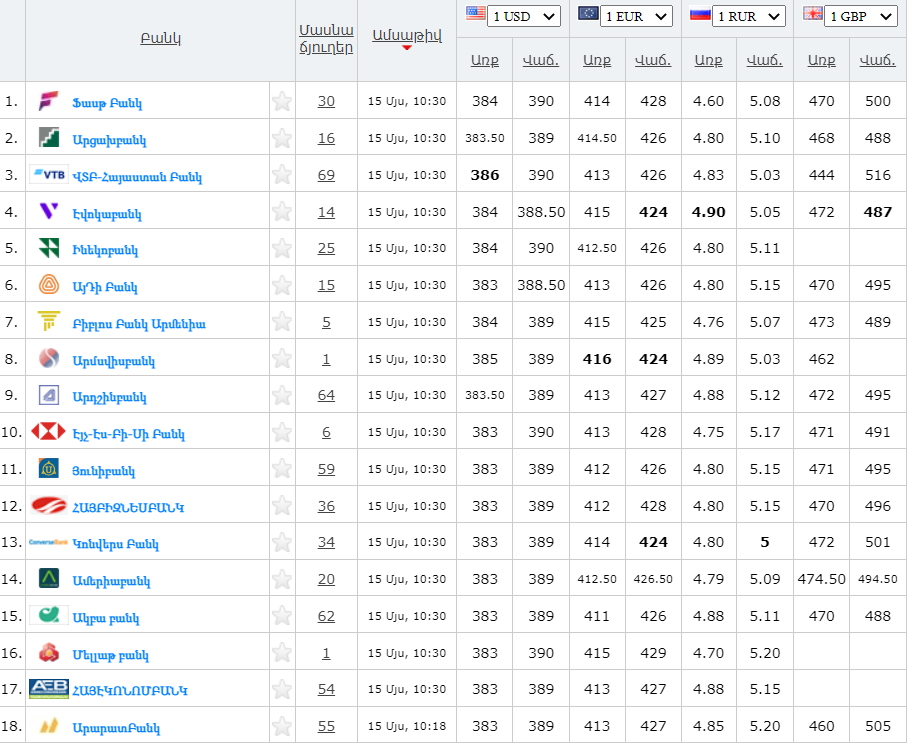Toggle favorite star for row 7 bank
The width and height of the screenshot is (908, 743).
click(282, 322)
